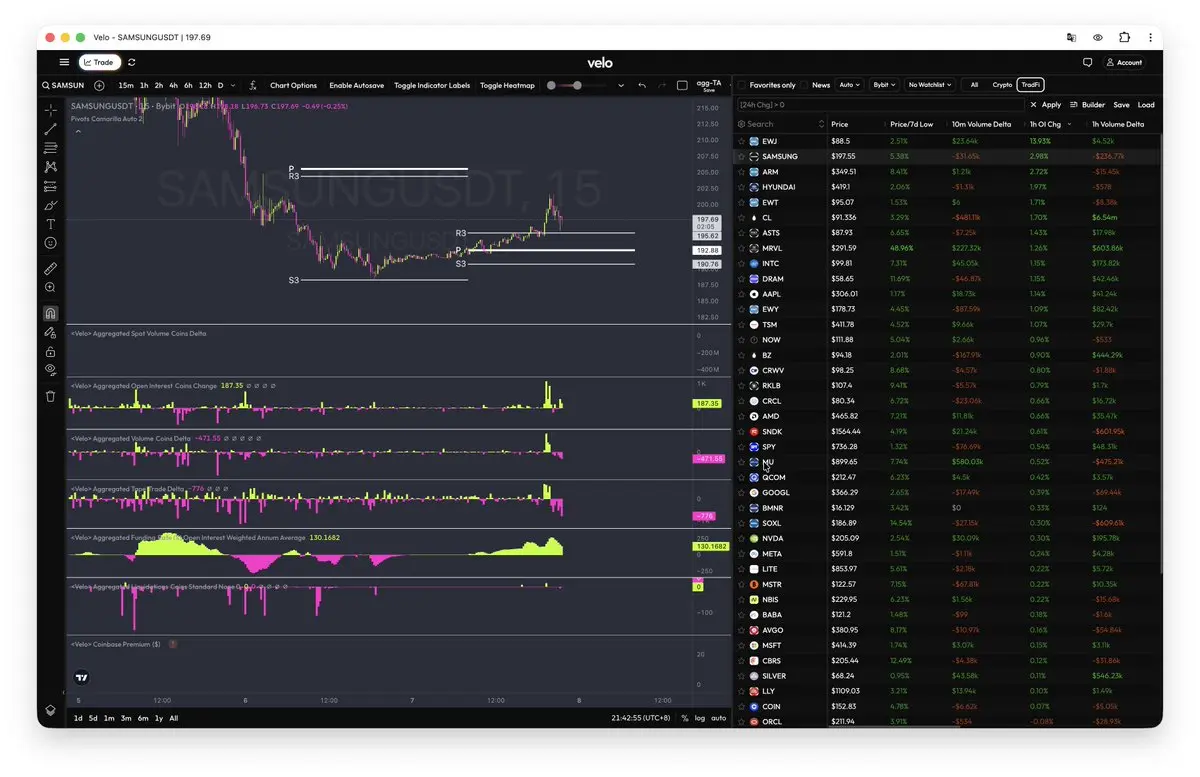The width and height of the screenshot is (1200, 777).
Task: Open the object tree layers icon
Action: tap(50, 711)
